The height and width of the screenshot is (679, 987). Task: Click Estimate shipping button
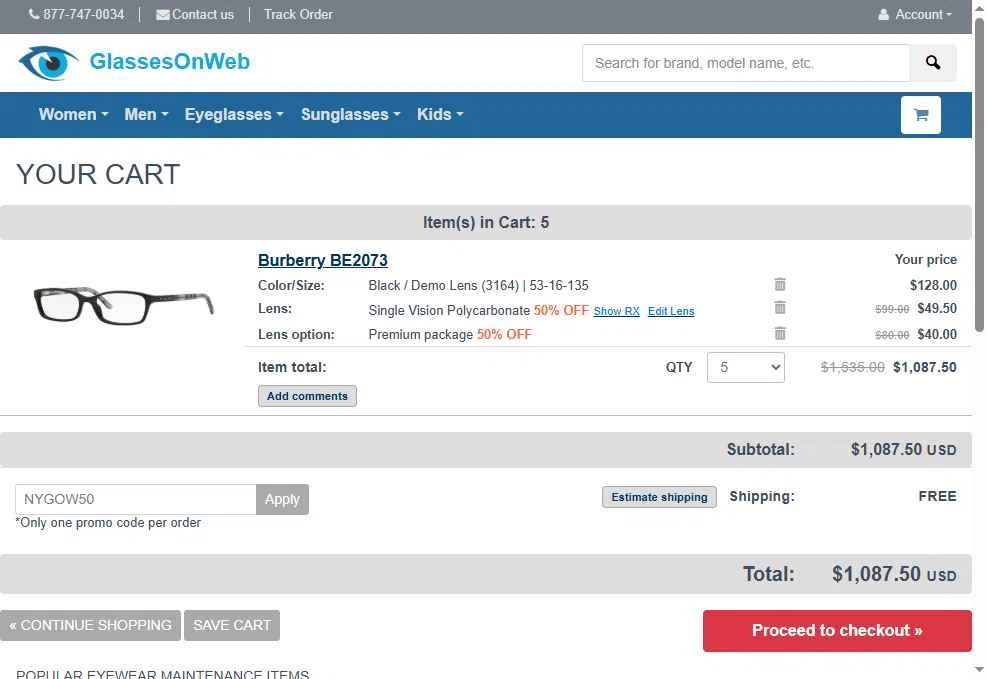coord(659,497)
